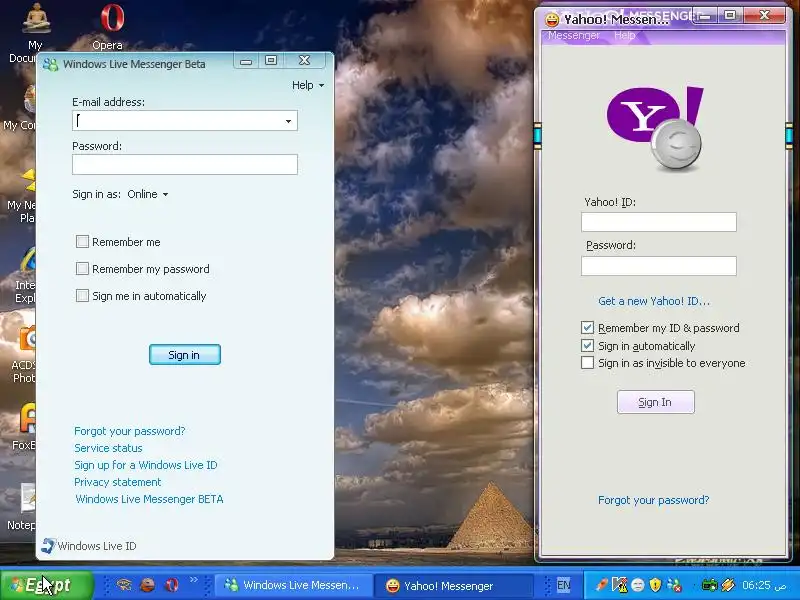
Task: Expand the E-mail address dropdown arrow
Action: (x=288, y=121)
